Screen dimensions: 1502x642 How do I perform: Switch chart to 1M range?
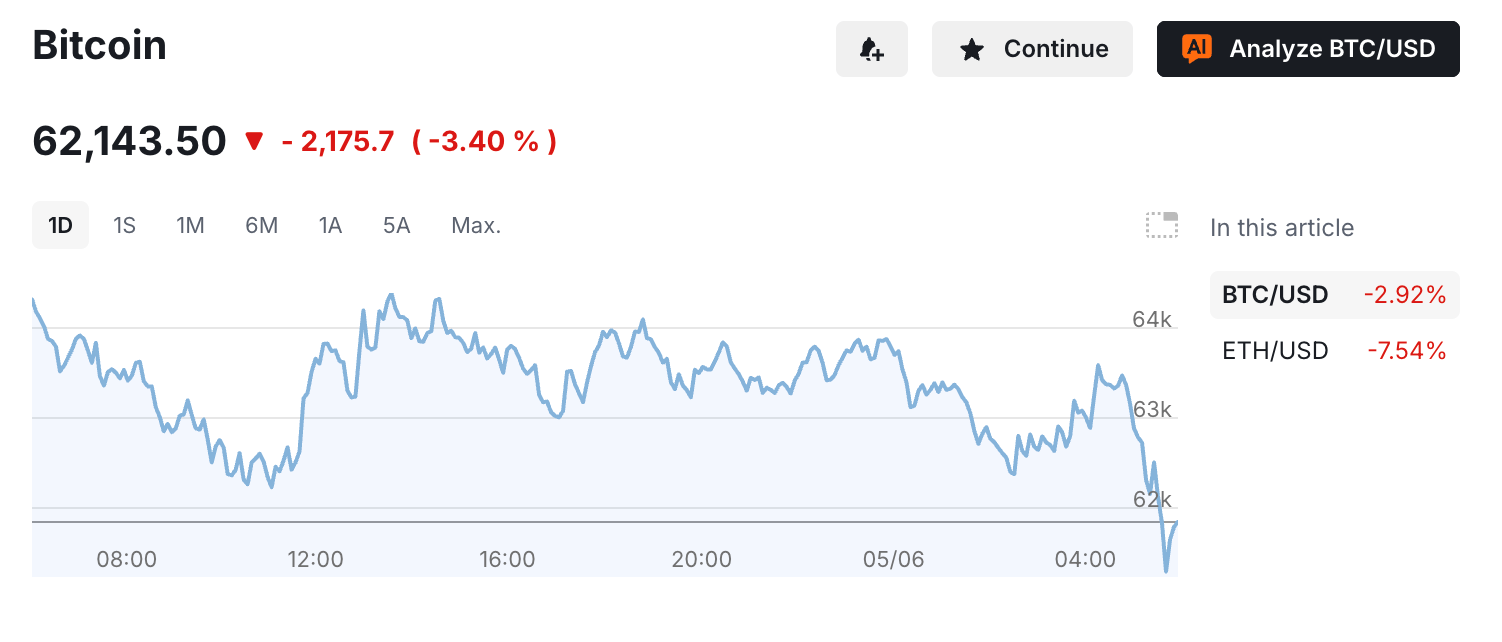click(x=190, y=225)
